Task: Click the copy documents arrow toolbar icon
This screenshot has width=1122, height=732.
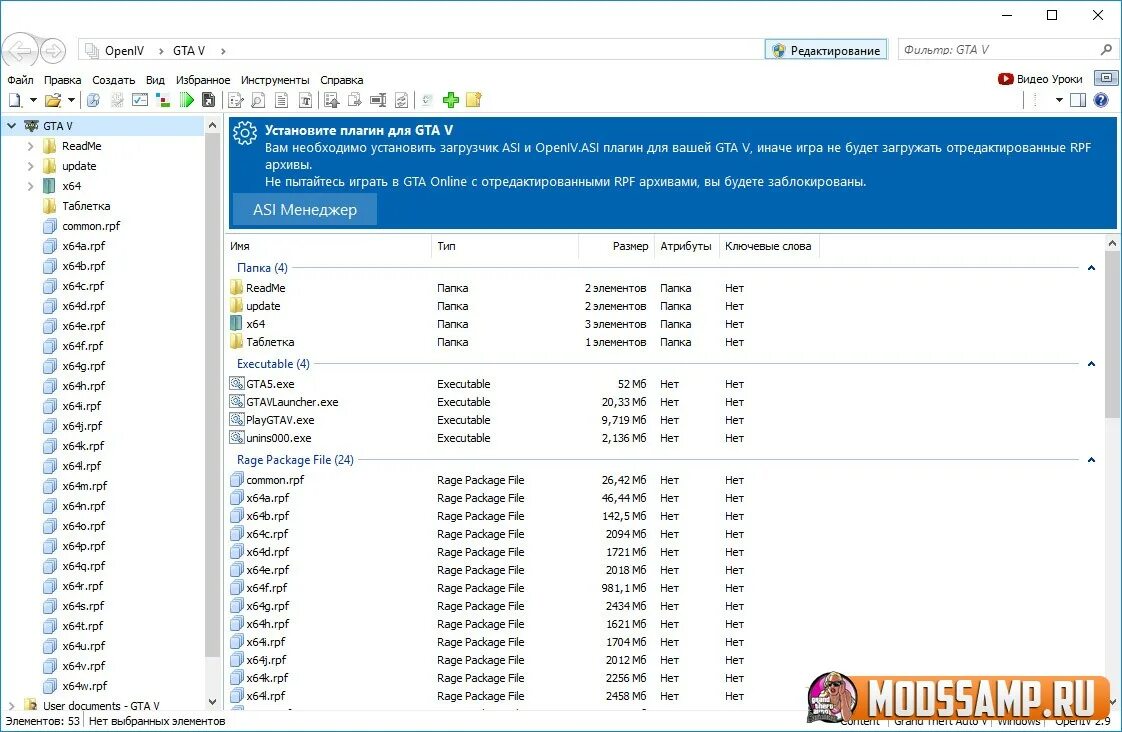Action: pos(354,100)
